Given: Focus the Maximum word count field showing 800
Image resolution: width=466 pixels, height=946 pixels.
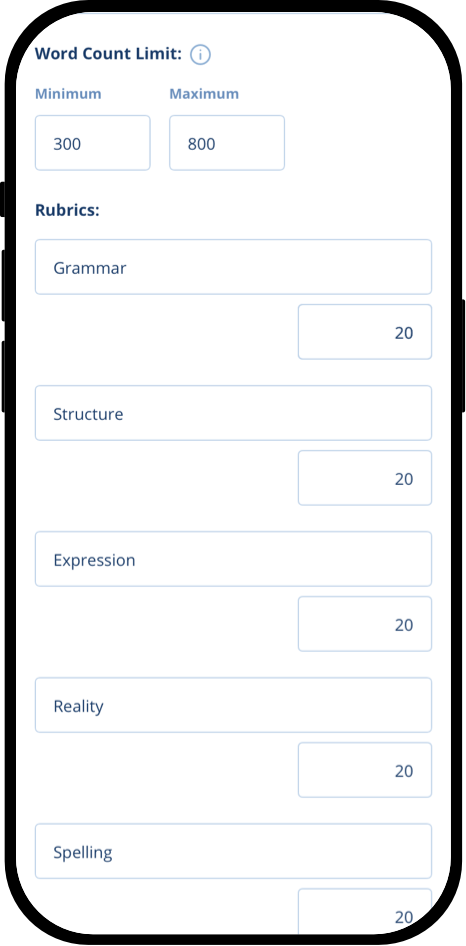Looking at the screenshot, I should click(227, 143).
